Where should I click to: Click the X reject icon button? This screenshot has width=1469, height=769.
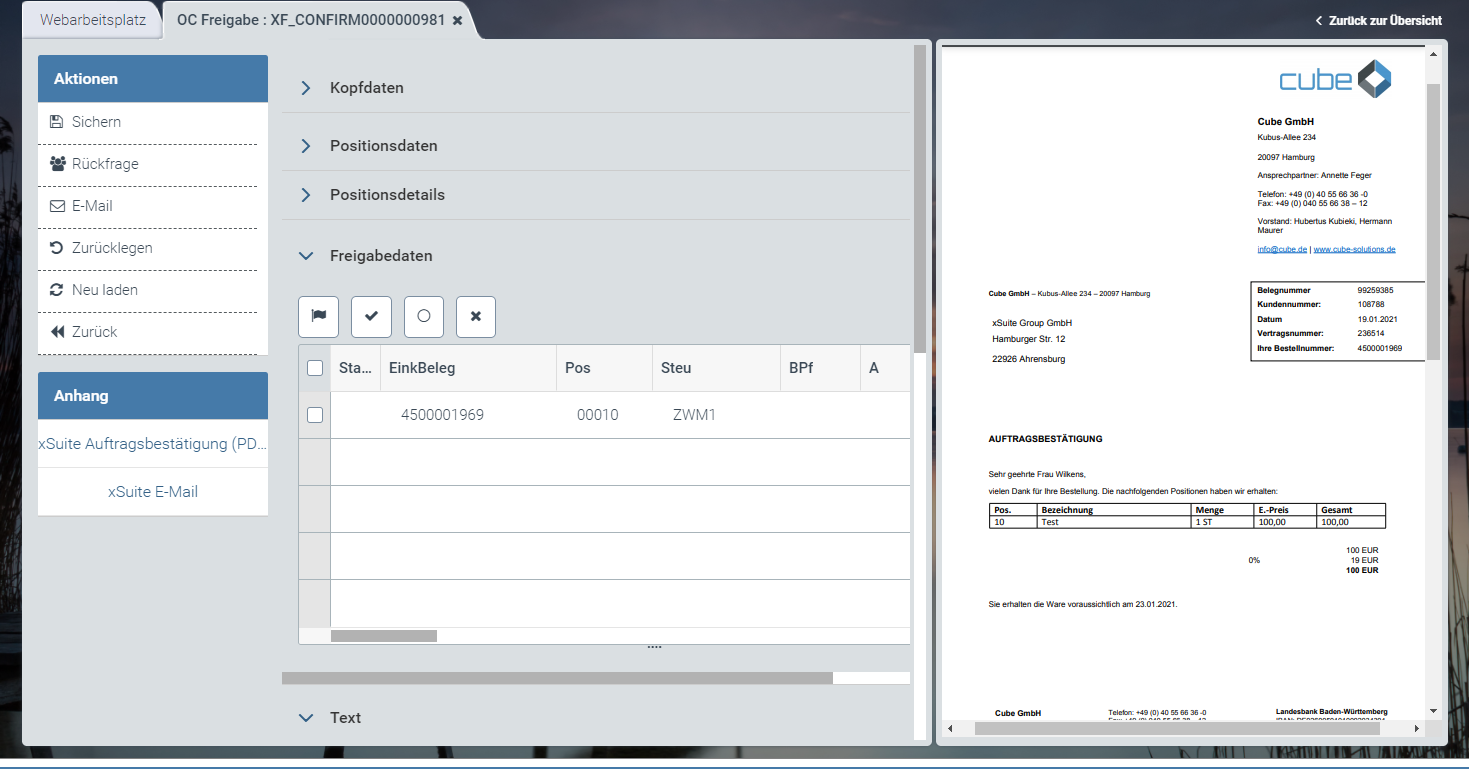click(476, 316)
